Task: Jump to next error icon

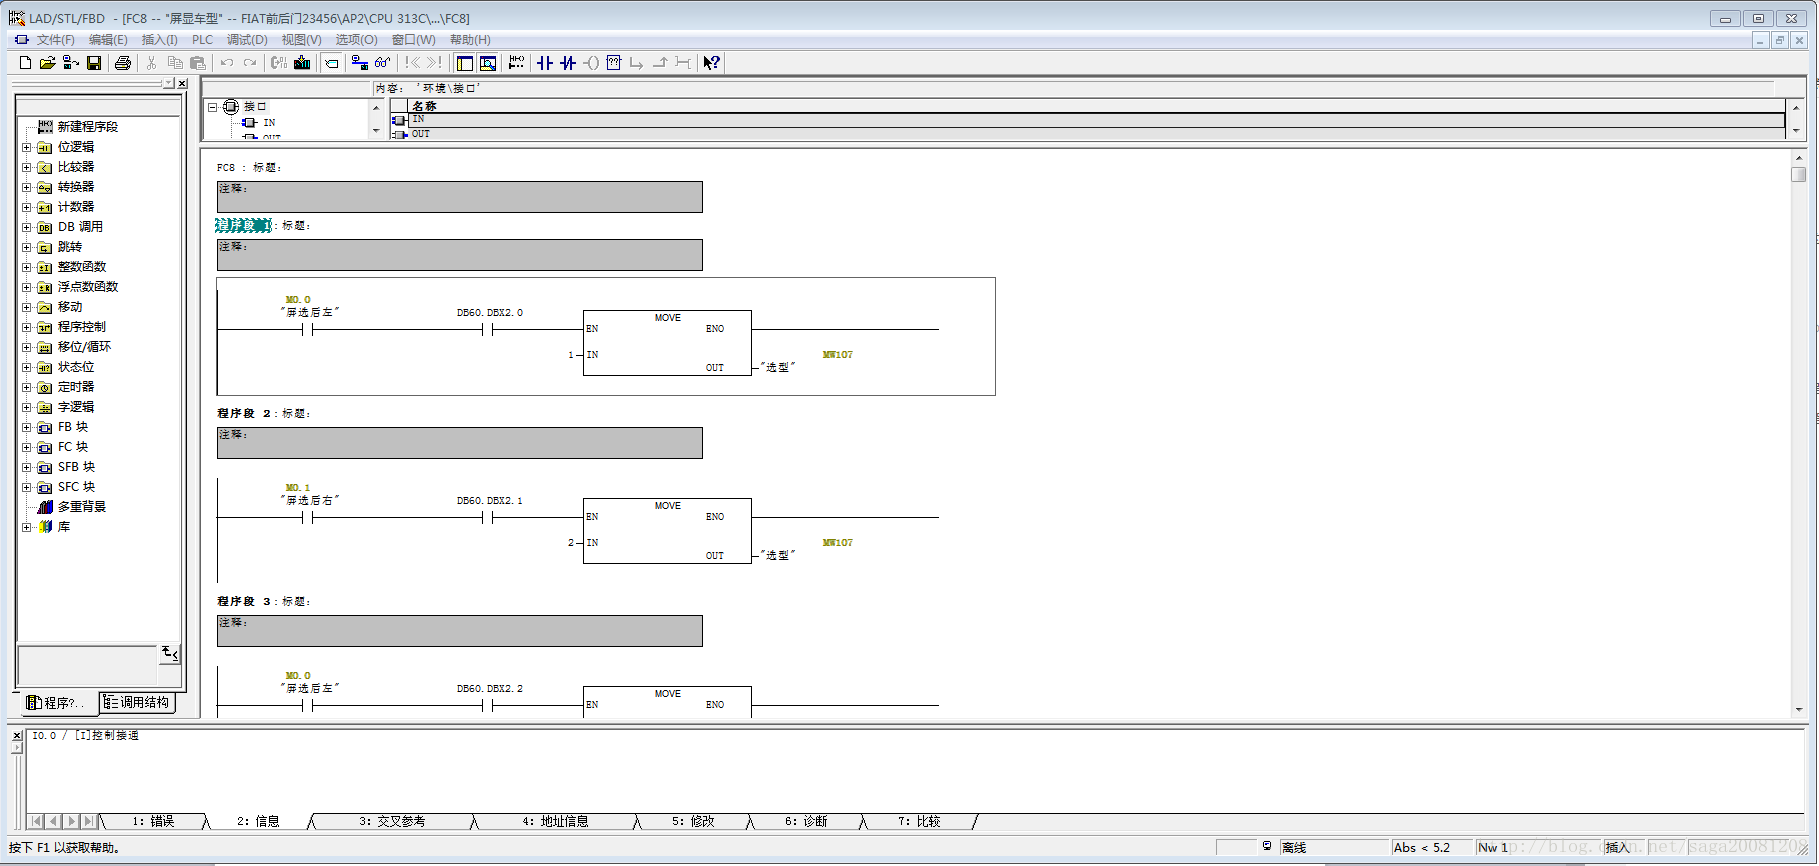Action: (x=433, y=63)
